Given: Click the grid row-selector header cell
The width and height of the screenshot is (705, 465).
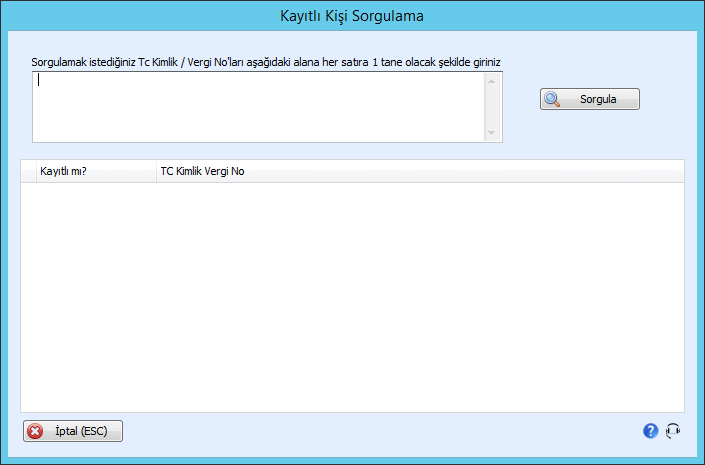Looking at the screenshot, I should click(29, 171).
